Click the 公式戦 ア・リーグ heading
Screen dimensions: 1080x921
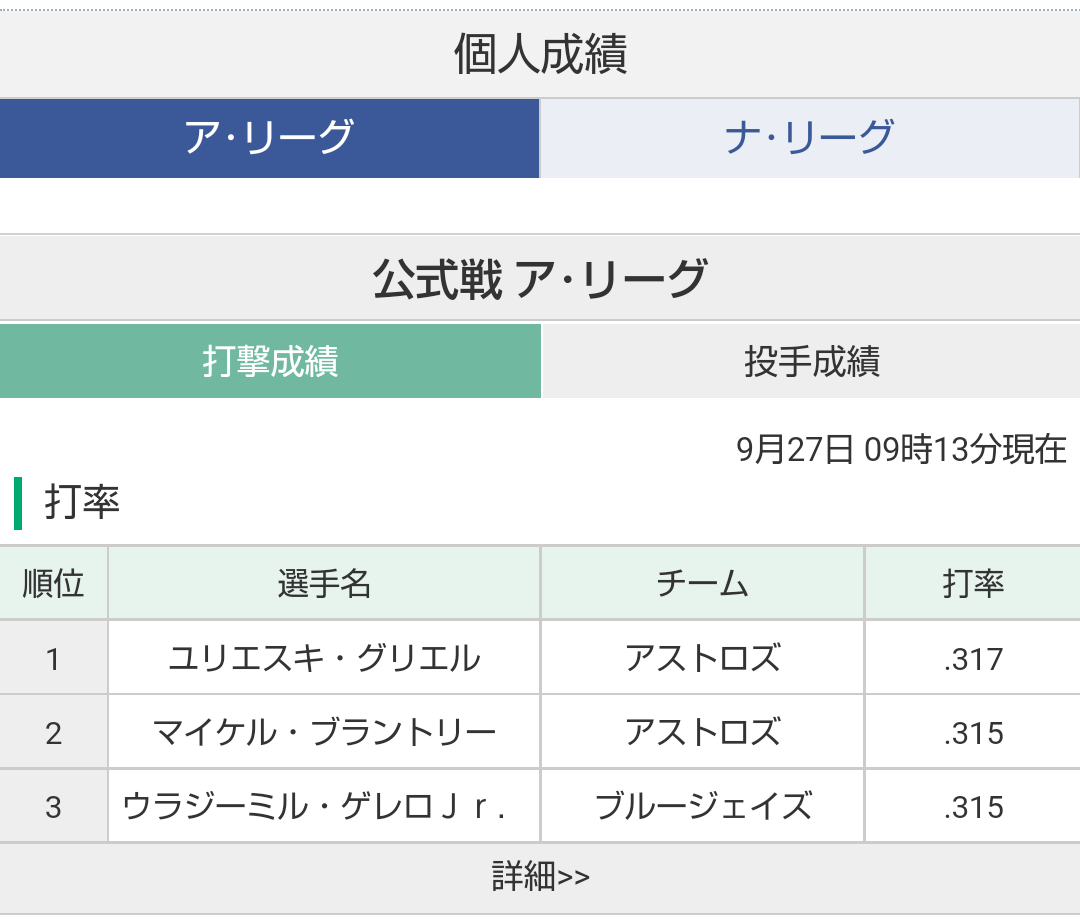click(x=540, y=278)
